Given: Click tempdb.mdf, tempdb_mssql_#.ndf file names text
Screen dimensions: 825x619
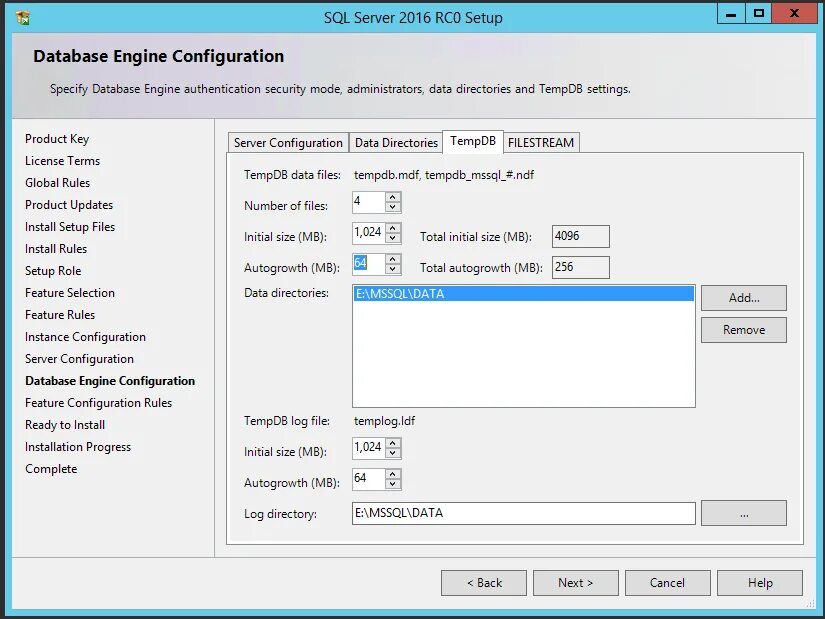Looking at the screenshot, I should pos(444,175).
